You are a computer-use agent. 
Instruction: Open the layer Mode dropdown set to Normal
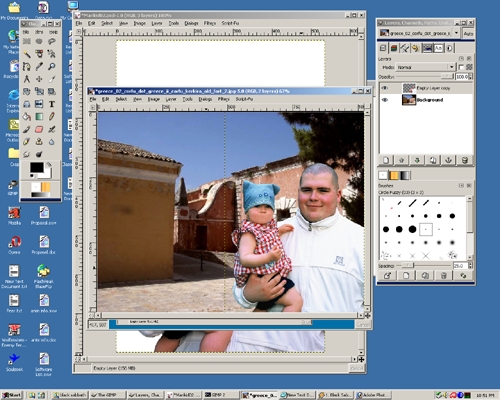pyautogui.click(x=425, y=67)
